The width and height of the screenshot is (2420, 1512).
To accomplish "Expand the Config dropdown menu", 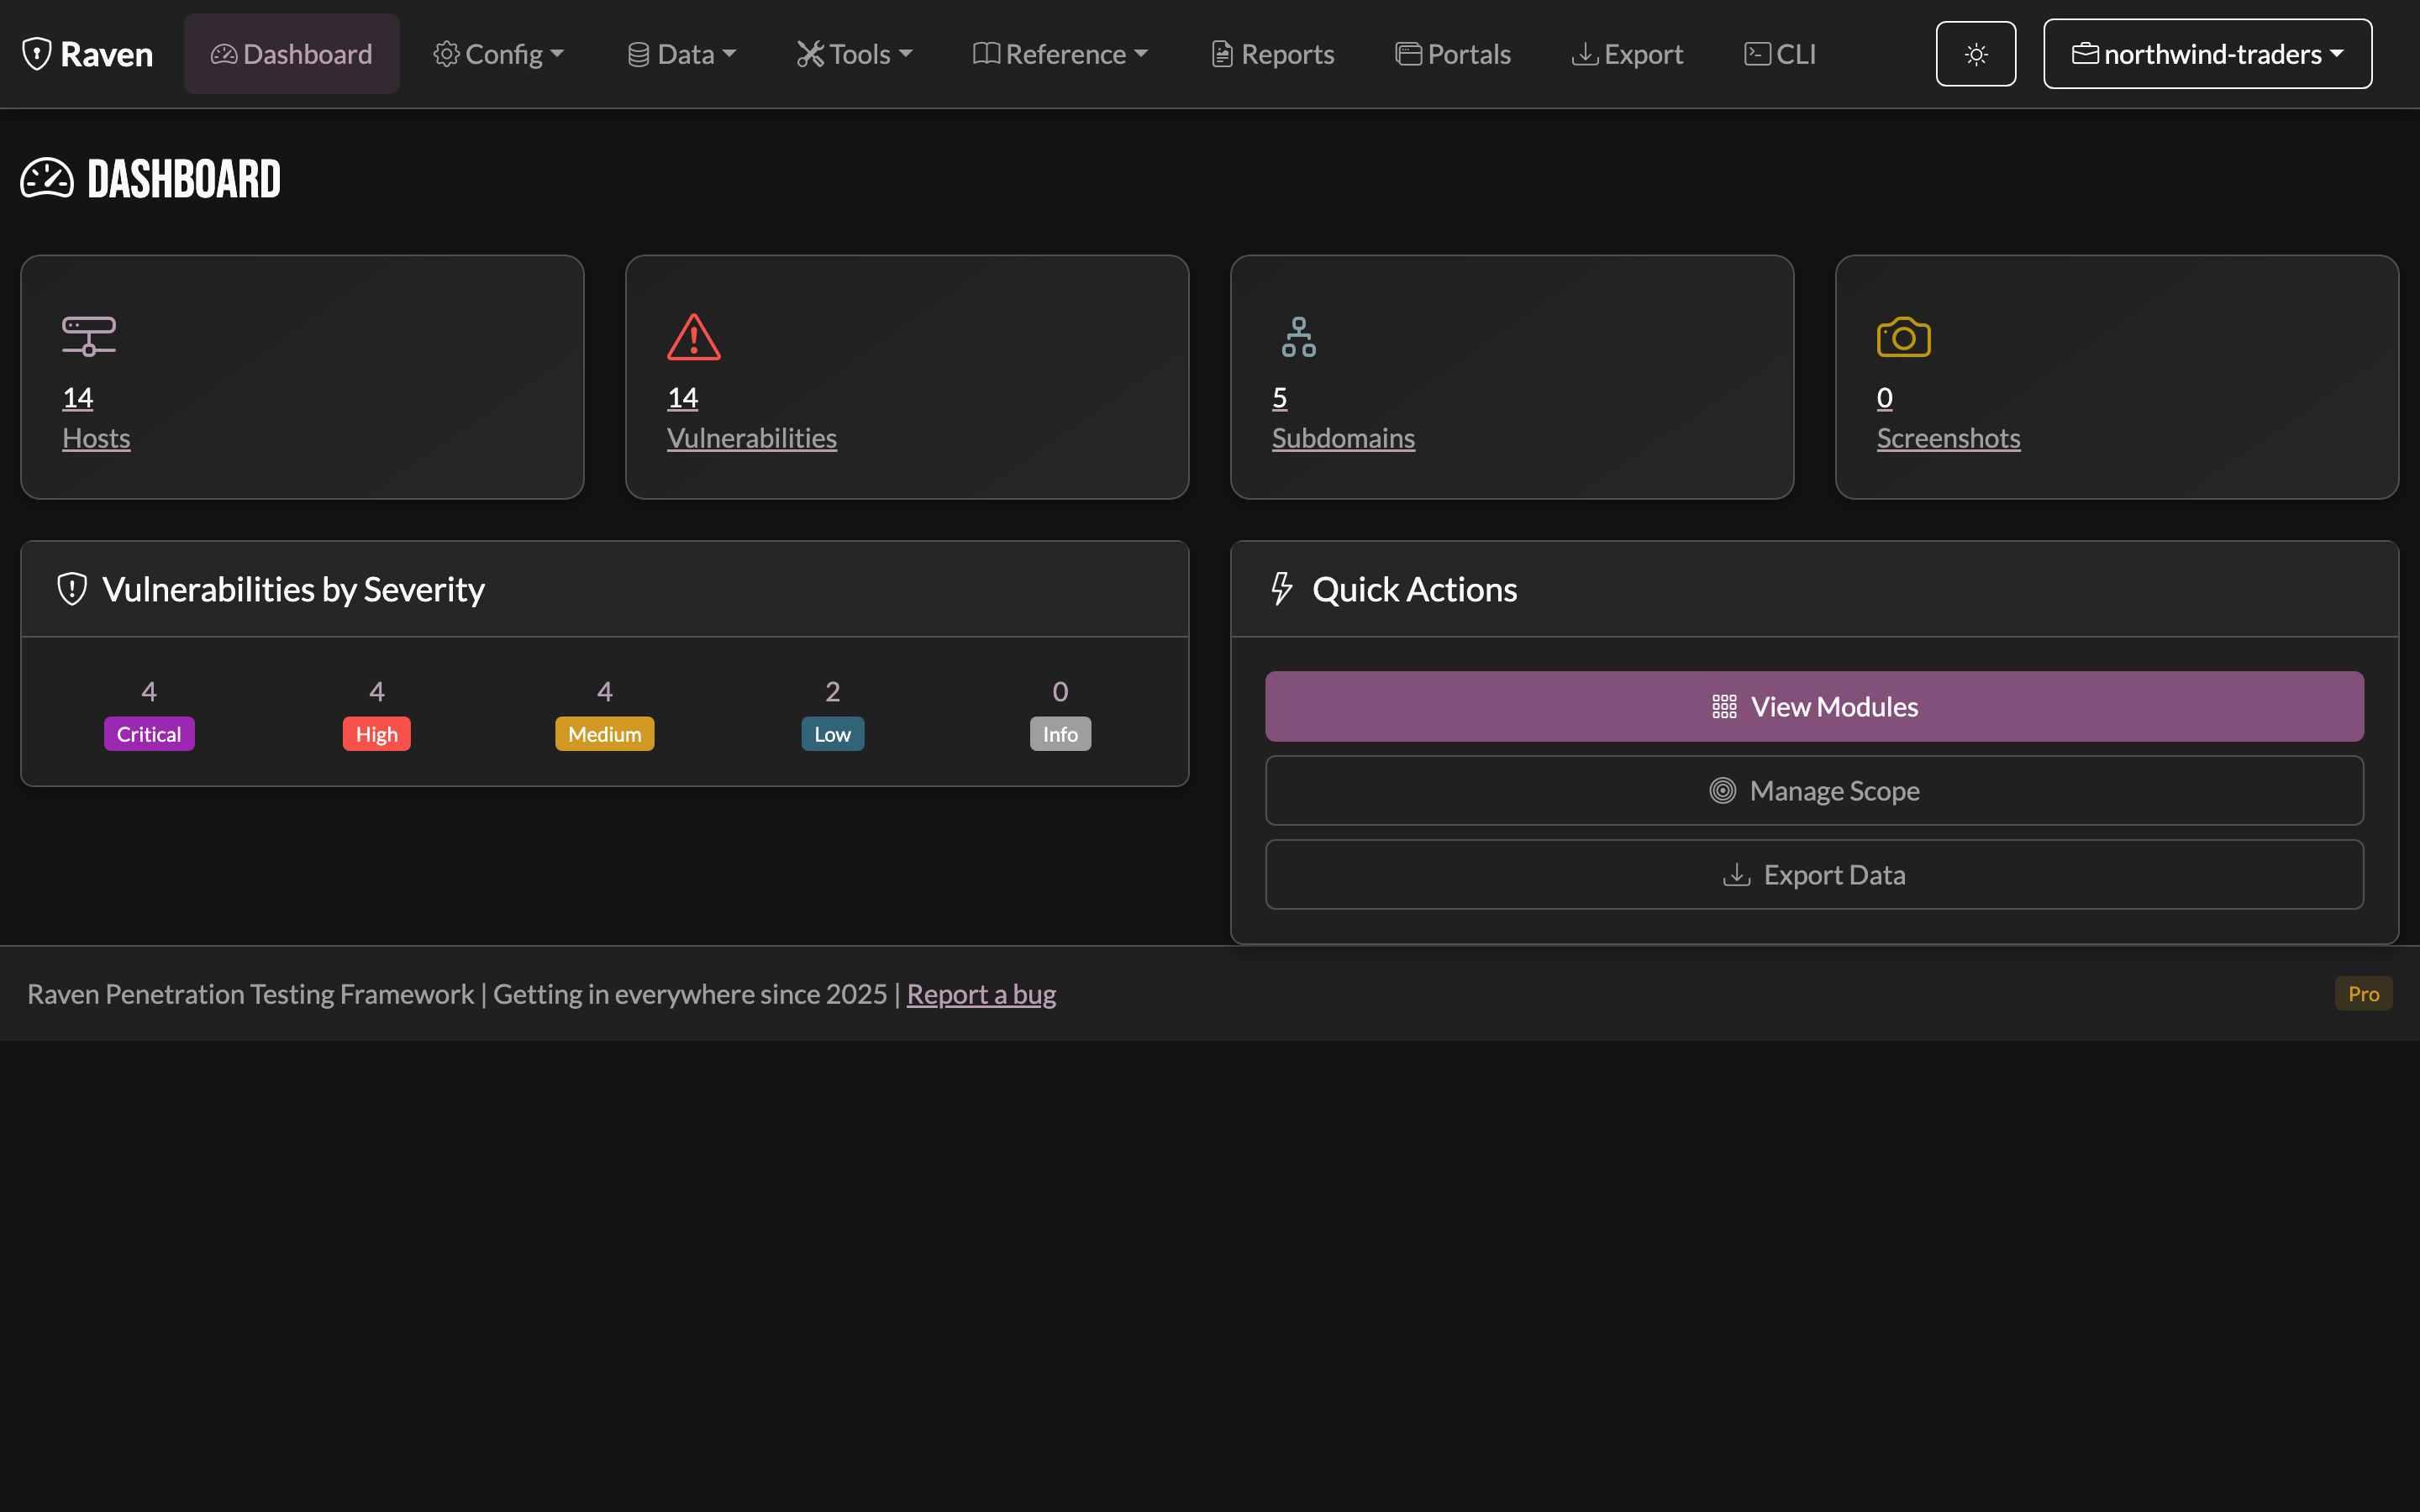I will point(499,54).
